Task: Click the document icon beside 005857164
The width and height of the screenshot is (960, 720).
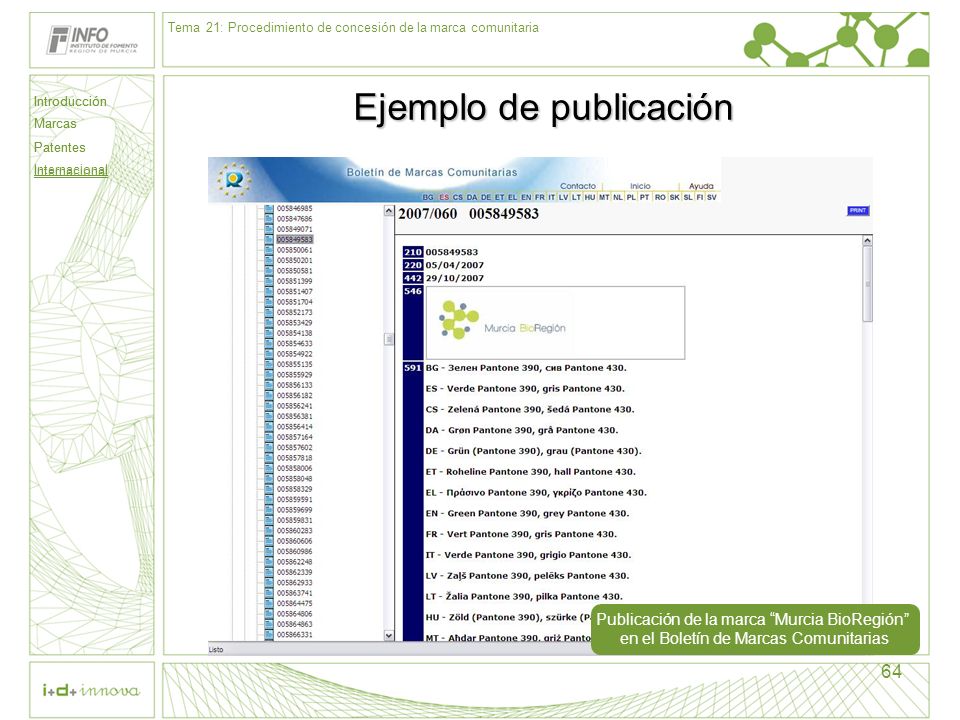Action: 269,437
